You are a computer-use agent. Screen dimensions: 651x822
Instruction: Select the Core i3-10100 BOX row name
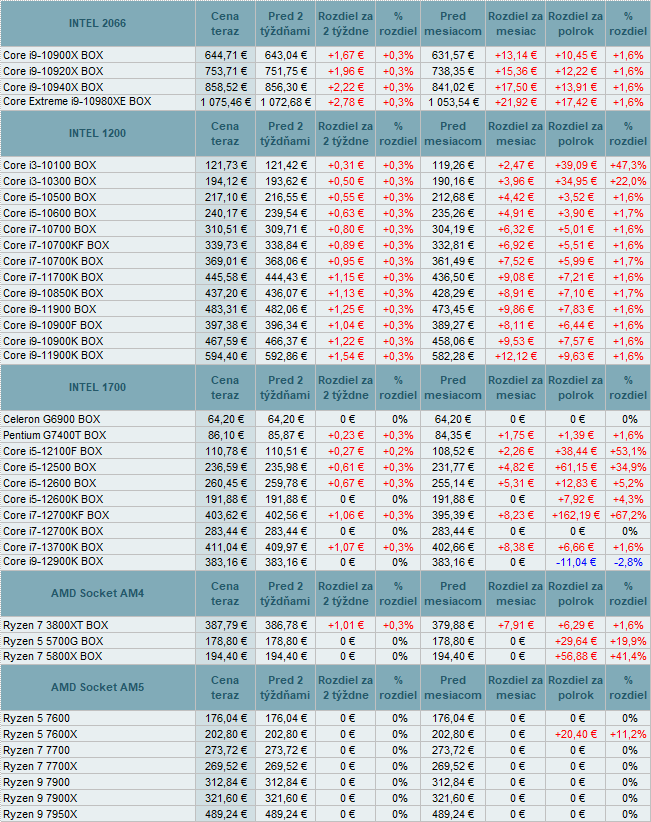click(49, 165)
